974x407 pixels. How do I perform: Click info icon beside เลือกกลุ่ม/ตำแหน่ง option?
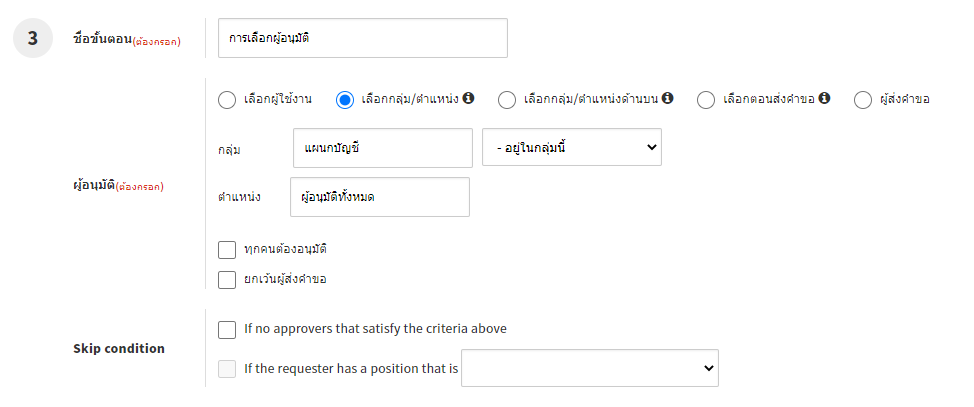468,98
